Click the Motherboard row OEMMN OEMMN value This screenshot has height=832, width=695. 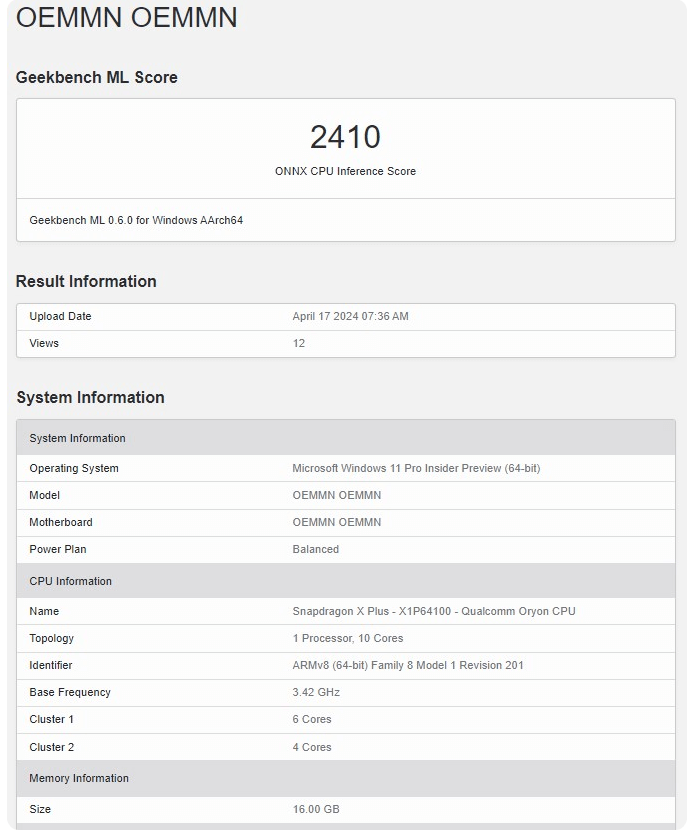tap(336, 522)
